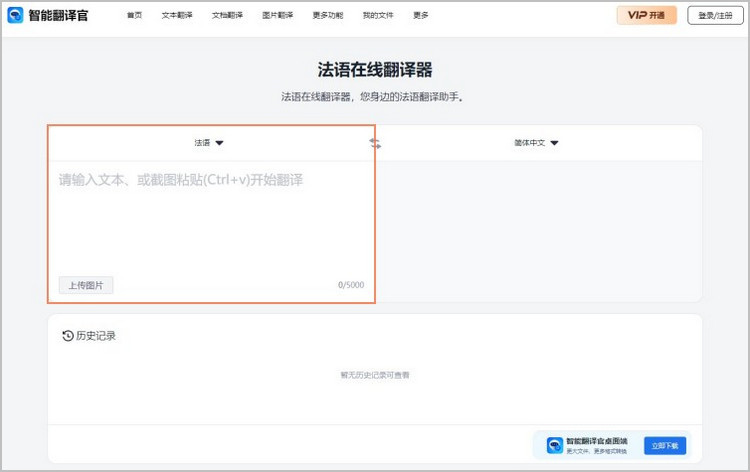Open the 更多功能 menu item
Viewport: 750px width, 472px height.
(x=328, y=15)
